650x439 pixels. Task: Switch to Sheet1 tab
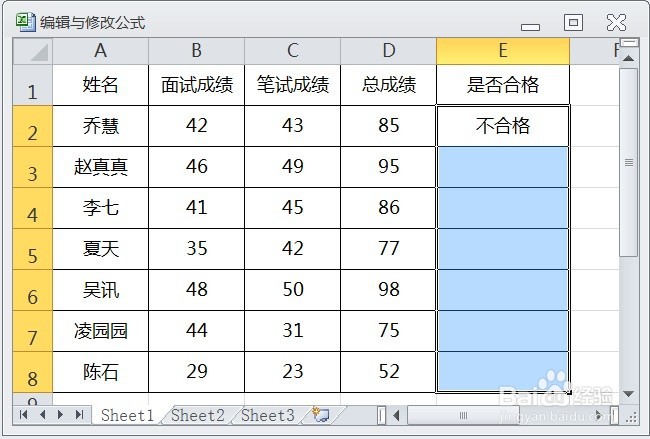[x=127, y=415]
